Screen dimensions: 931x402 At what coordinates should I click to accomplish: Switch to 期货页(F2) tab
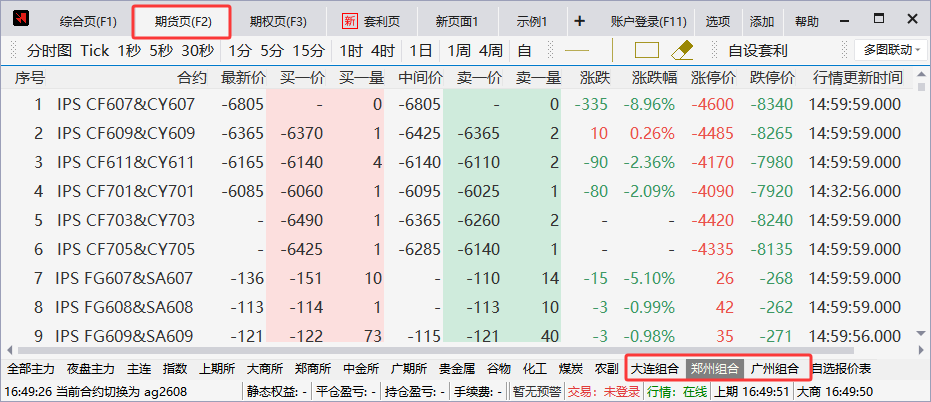(x=182, y=22)
